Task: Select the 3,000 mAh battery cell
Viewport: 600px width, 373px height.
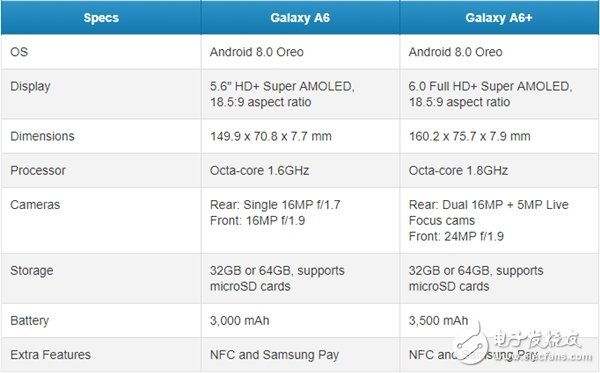Action: (x=300, y=321)
